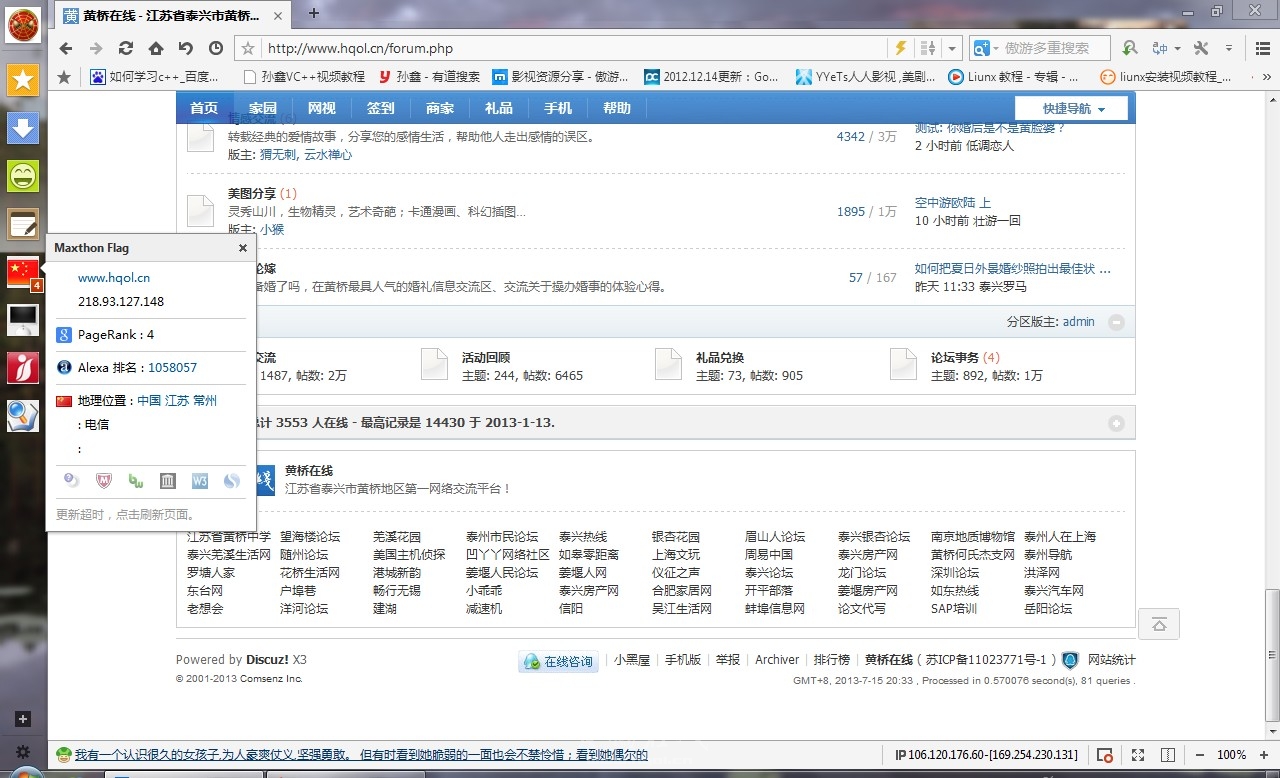Click the monitor sidebar icon
Viewport: 1280px width, 778px height.
(x=23, y=321)
